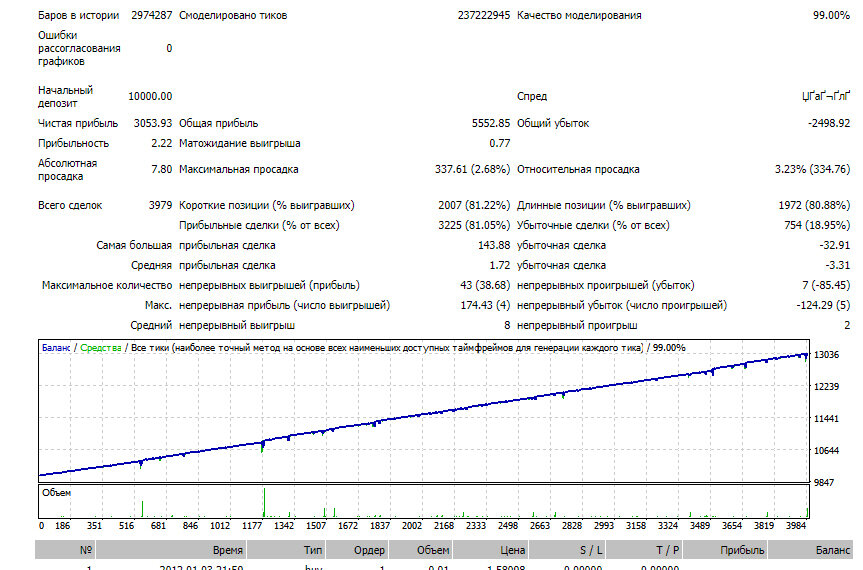The image size is (863, 570).
Task: Click the 13036 label on chart axis
Action: [x=826, y=355]
